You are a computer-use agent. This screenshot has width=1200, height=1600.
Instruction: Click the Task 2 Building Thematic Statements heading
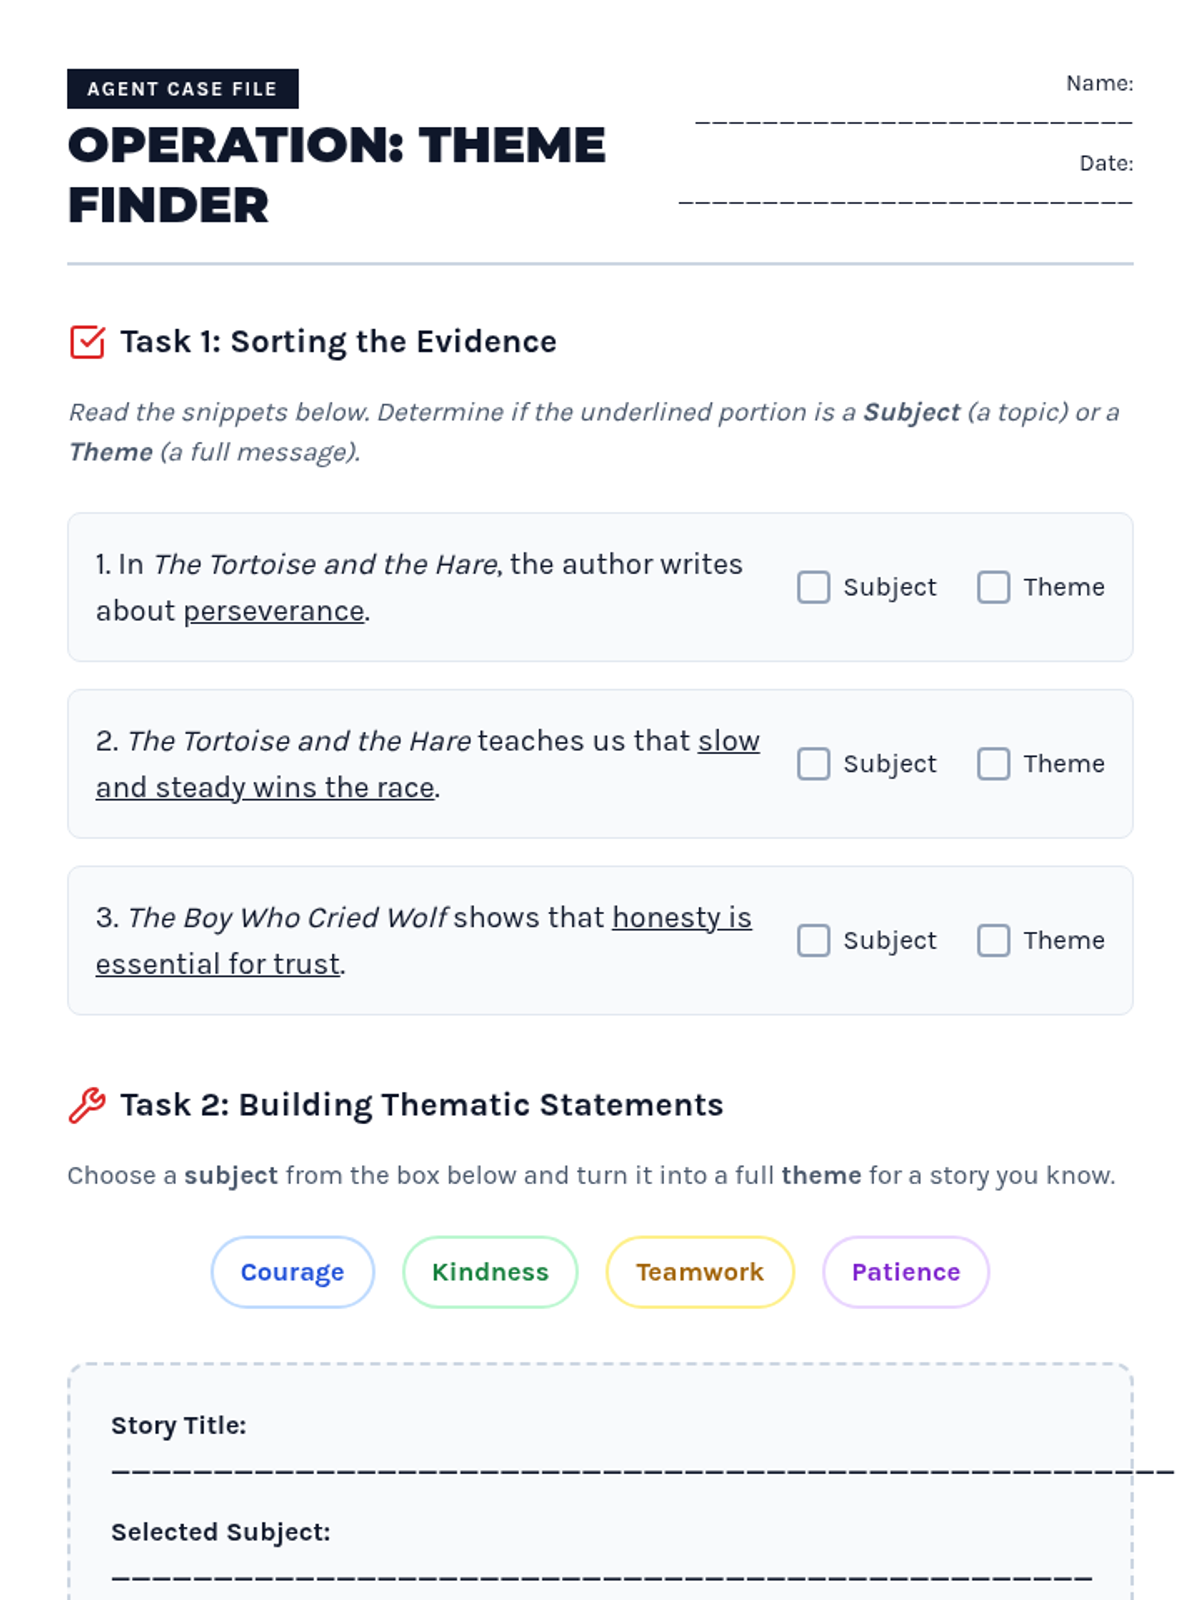coord(421,1105)
